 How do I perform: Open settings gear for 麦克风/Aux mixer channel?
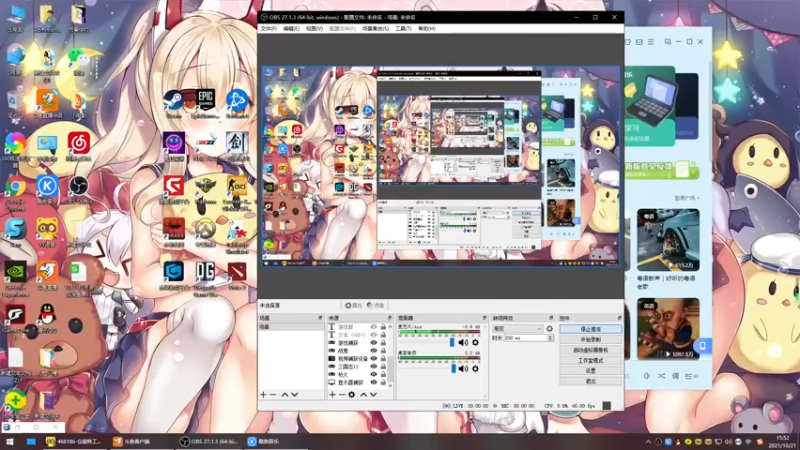[x=475, y=342]
